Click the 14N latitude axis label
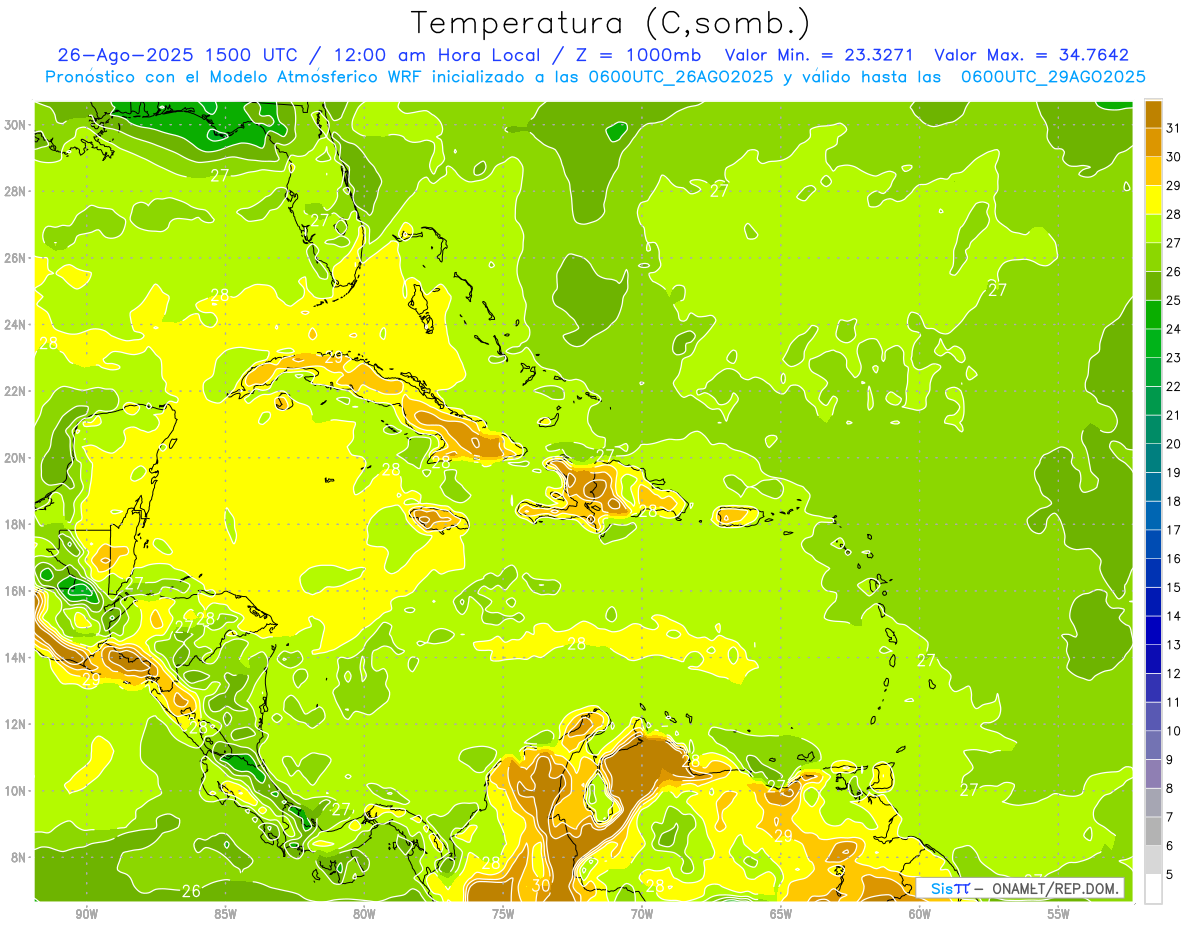Viewport: 1200px width, 927px height. pyautogui.click(x=15, y=658)
